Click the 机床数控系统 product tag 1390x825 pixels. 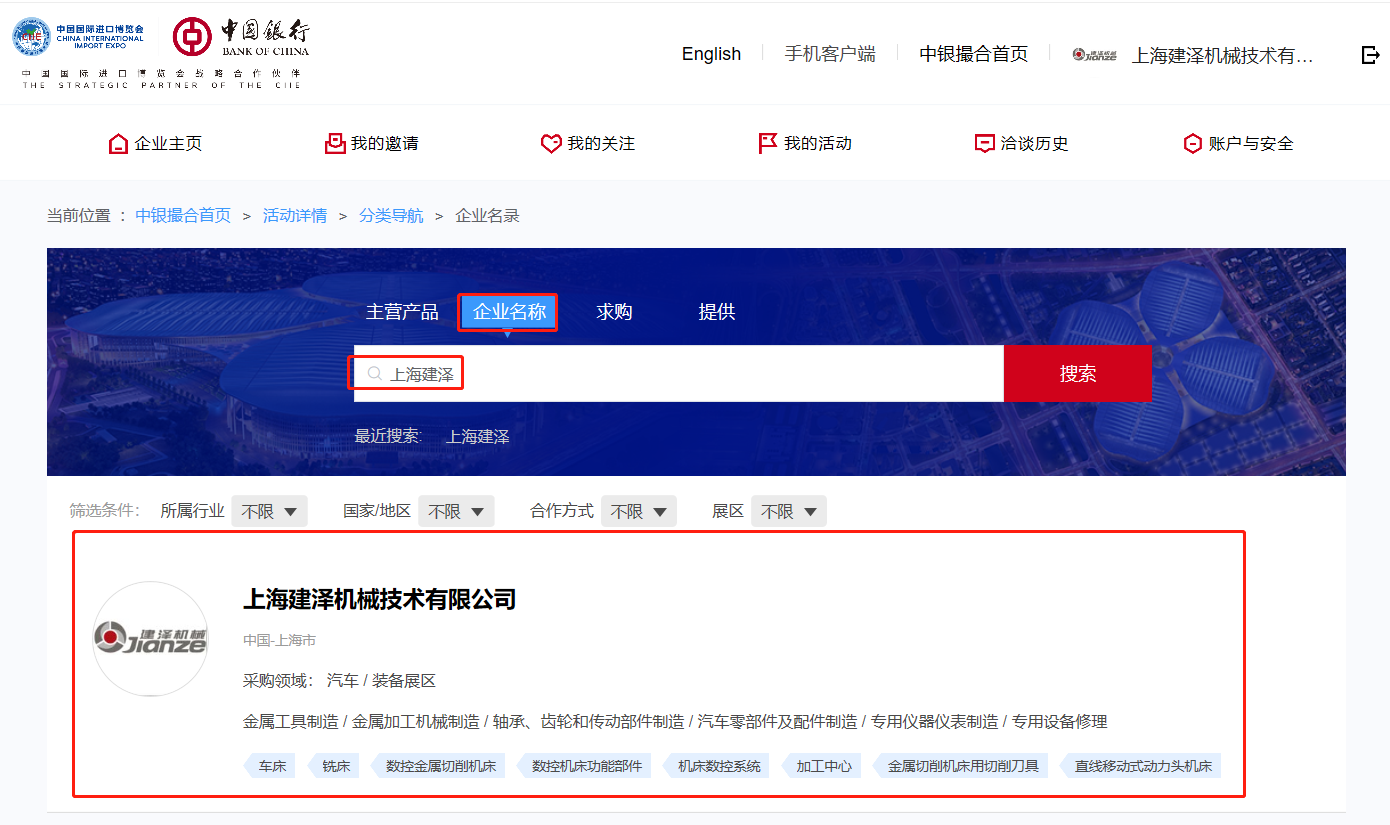click(716, 767)
